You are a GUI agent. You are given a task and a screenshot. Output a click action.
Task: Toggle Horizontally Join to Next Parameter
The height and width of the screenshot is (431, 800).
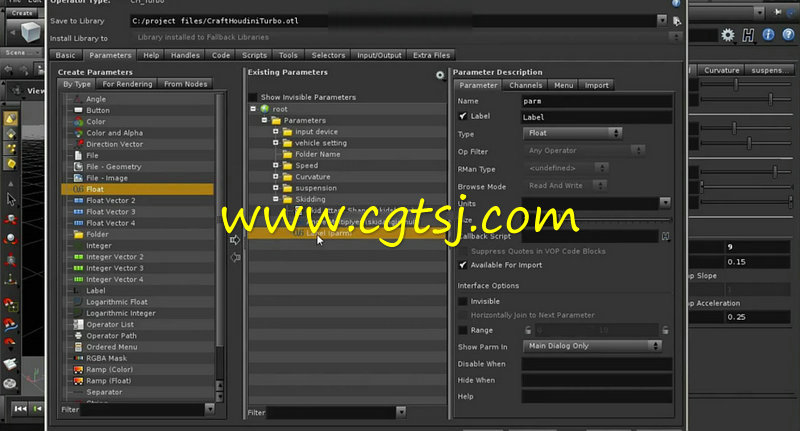(463, 315)
